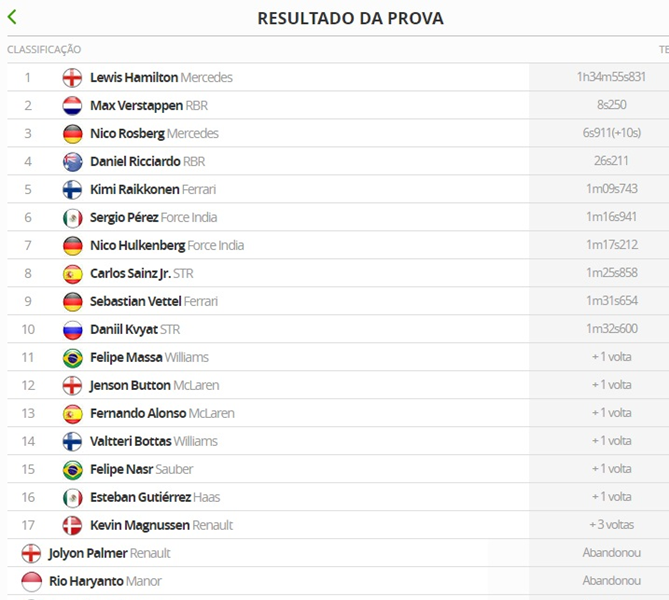
Task: Click Rio Haryanto's Indonesia flag icon
Action: [x=31, y=581]
